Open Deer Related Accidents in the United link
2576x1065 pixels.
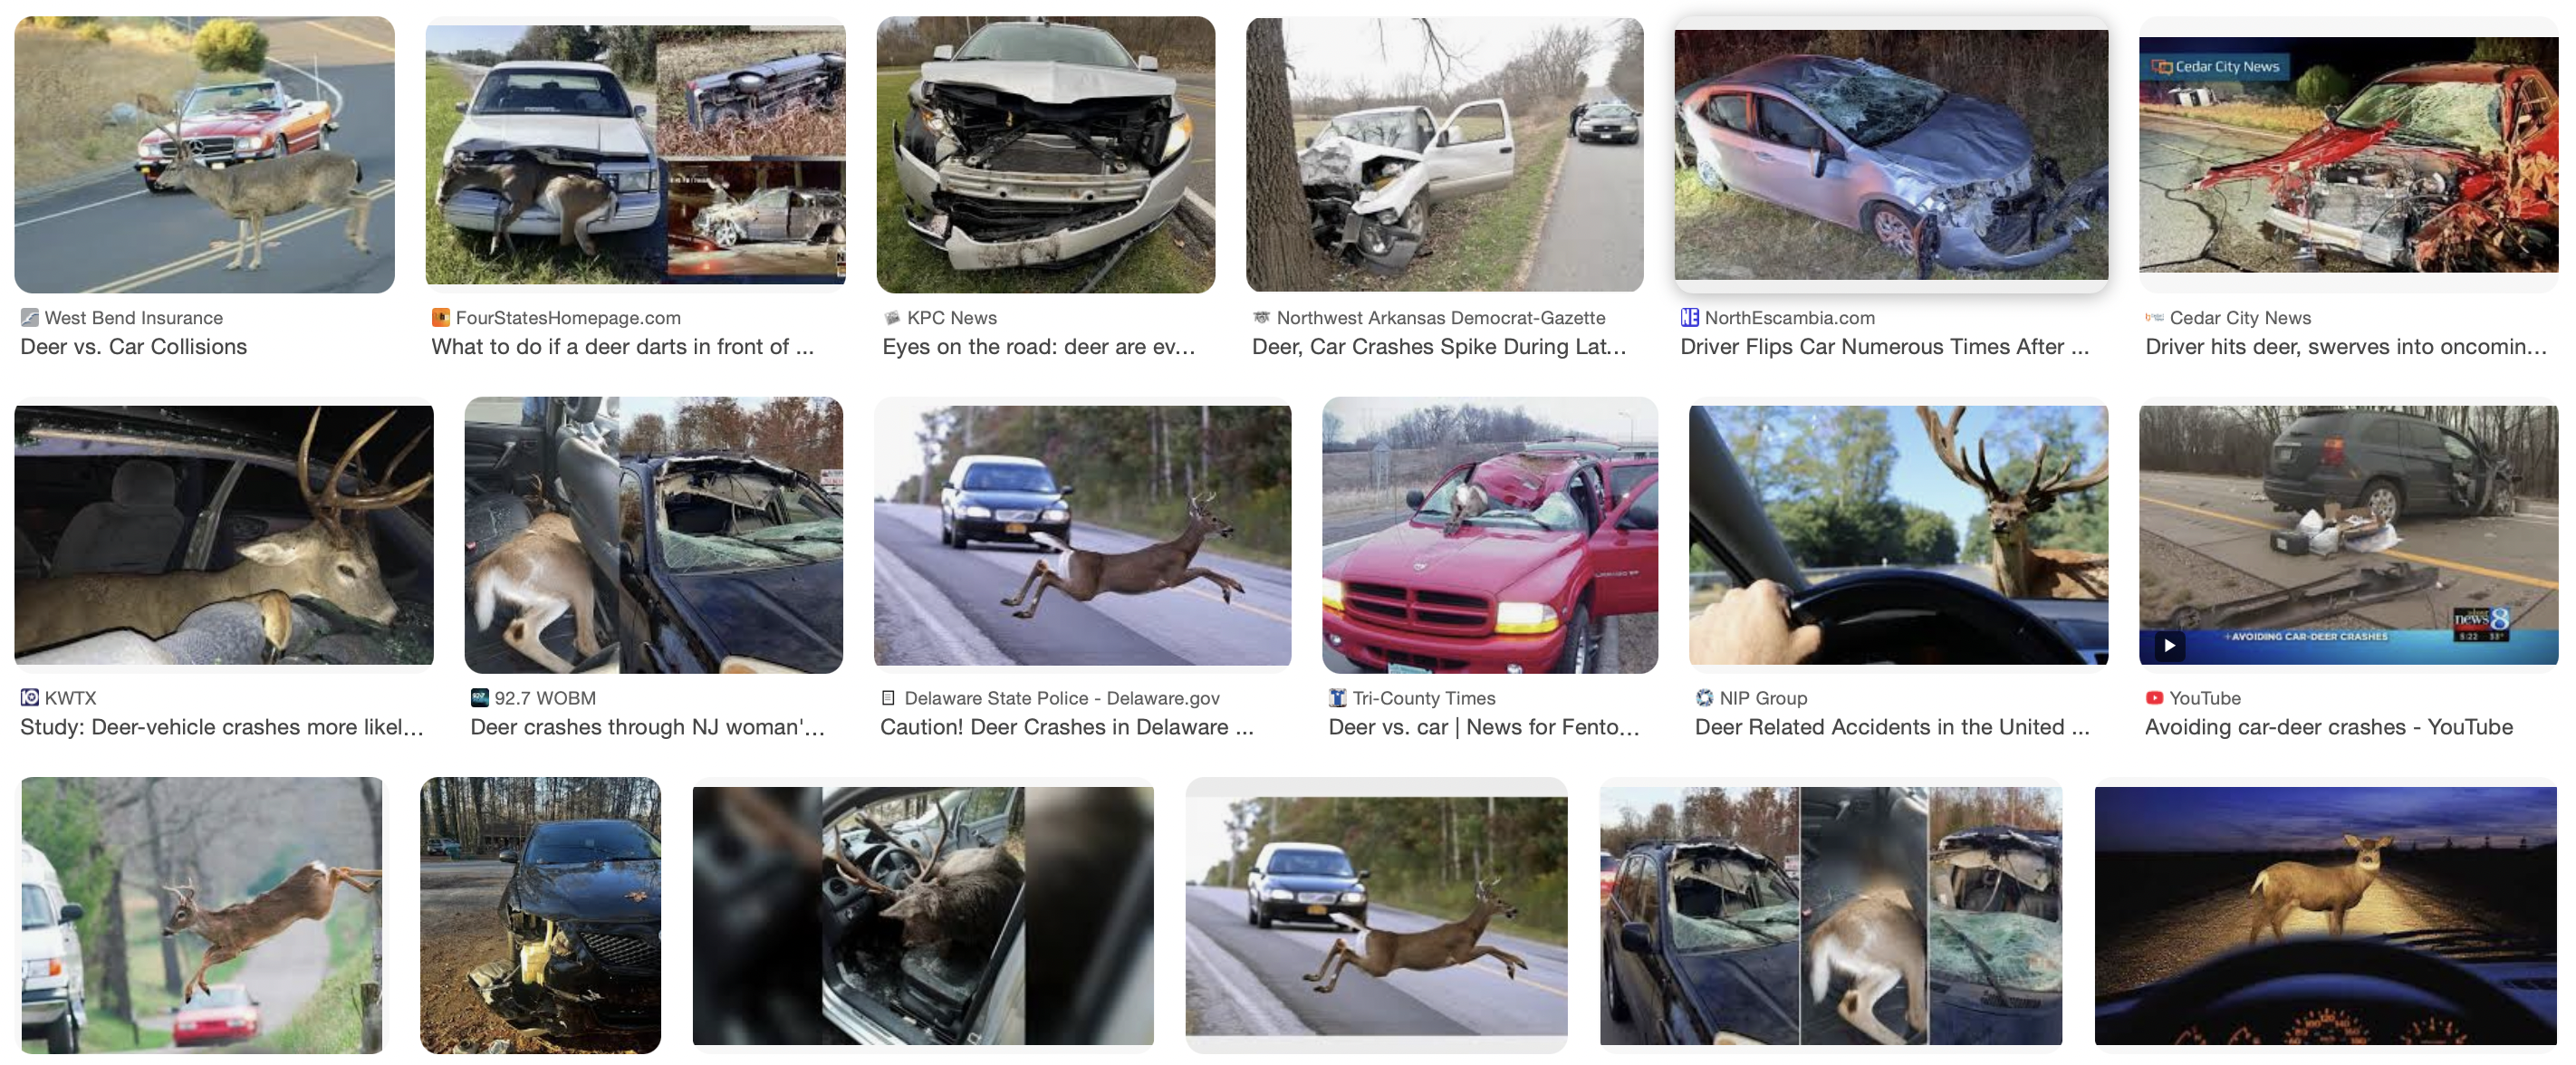click(1892, 727)
